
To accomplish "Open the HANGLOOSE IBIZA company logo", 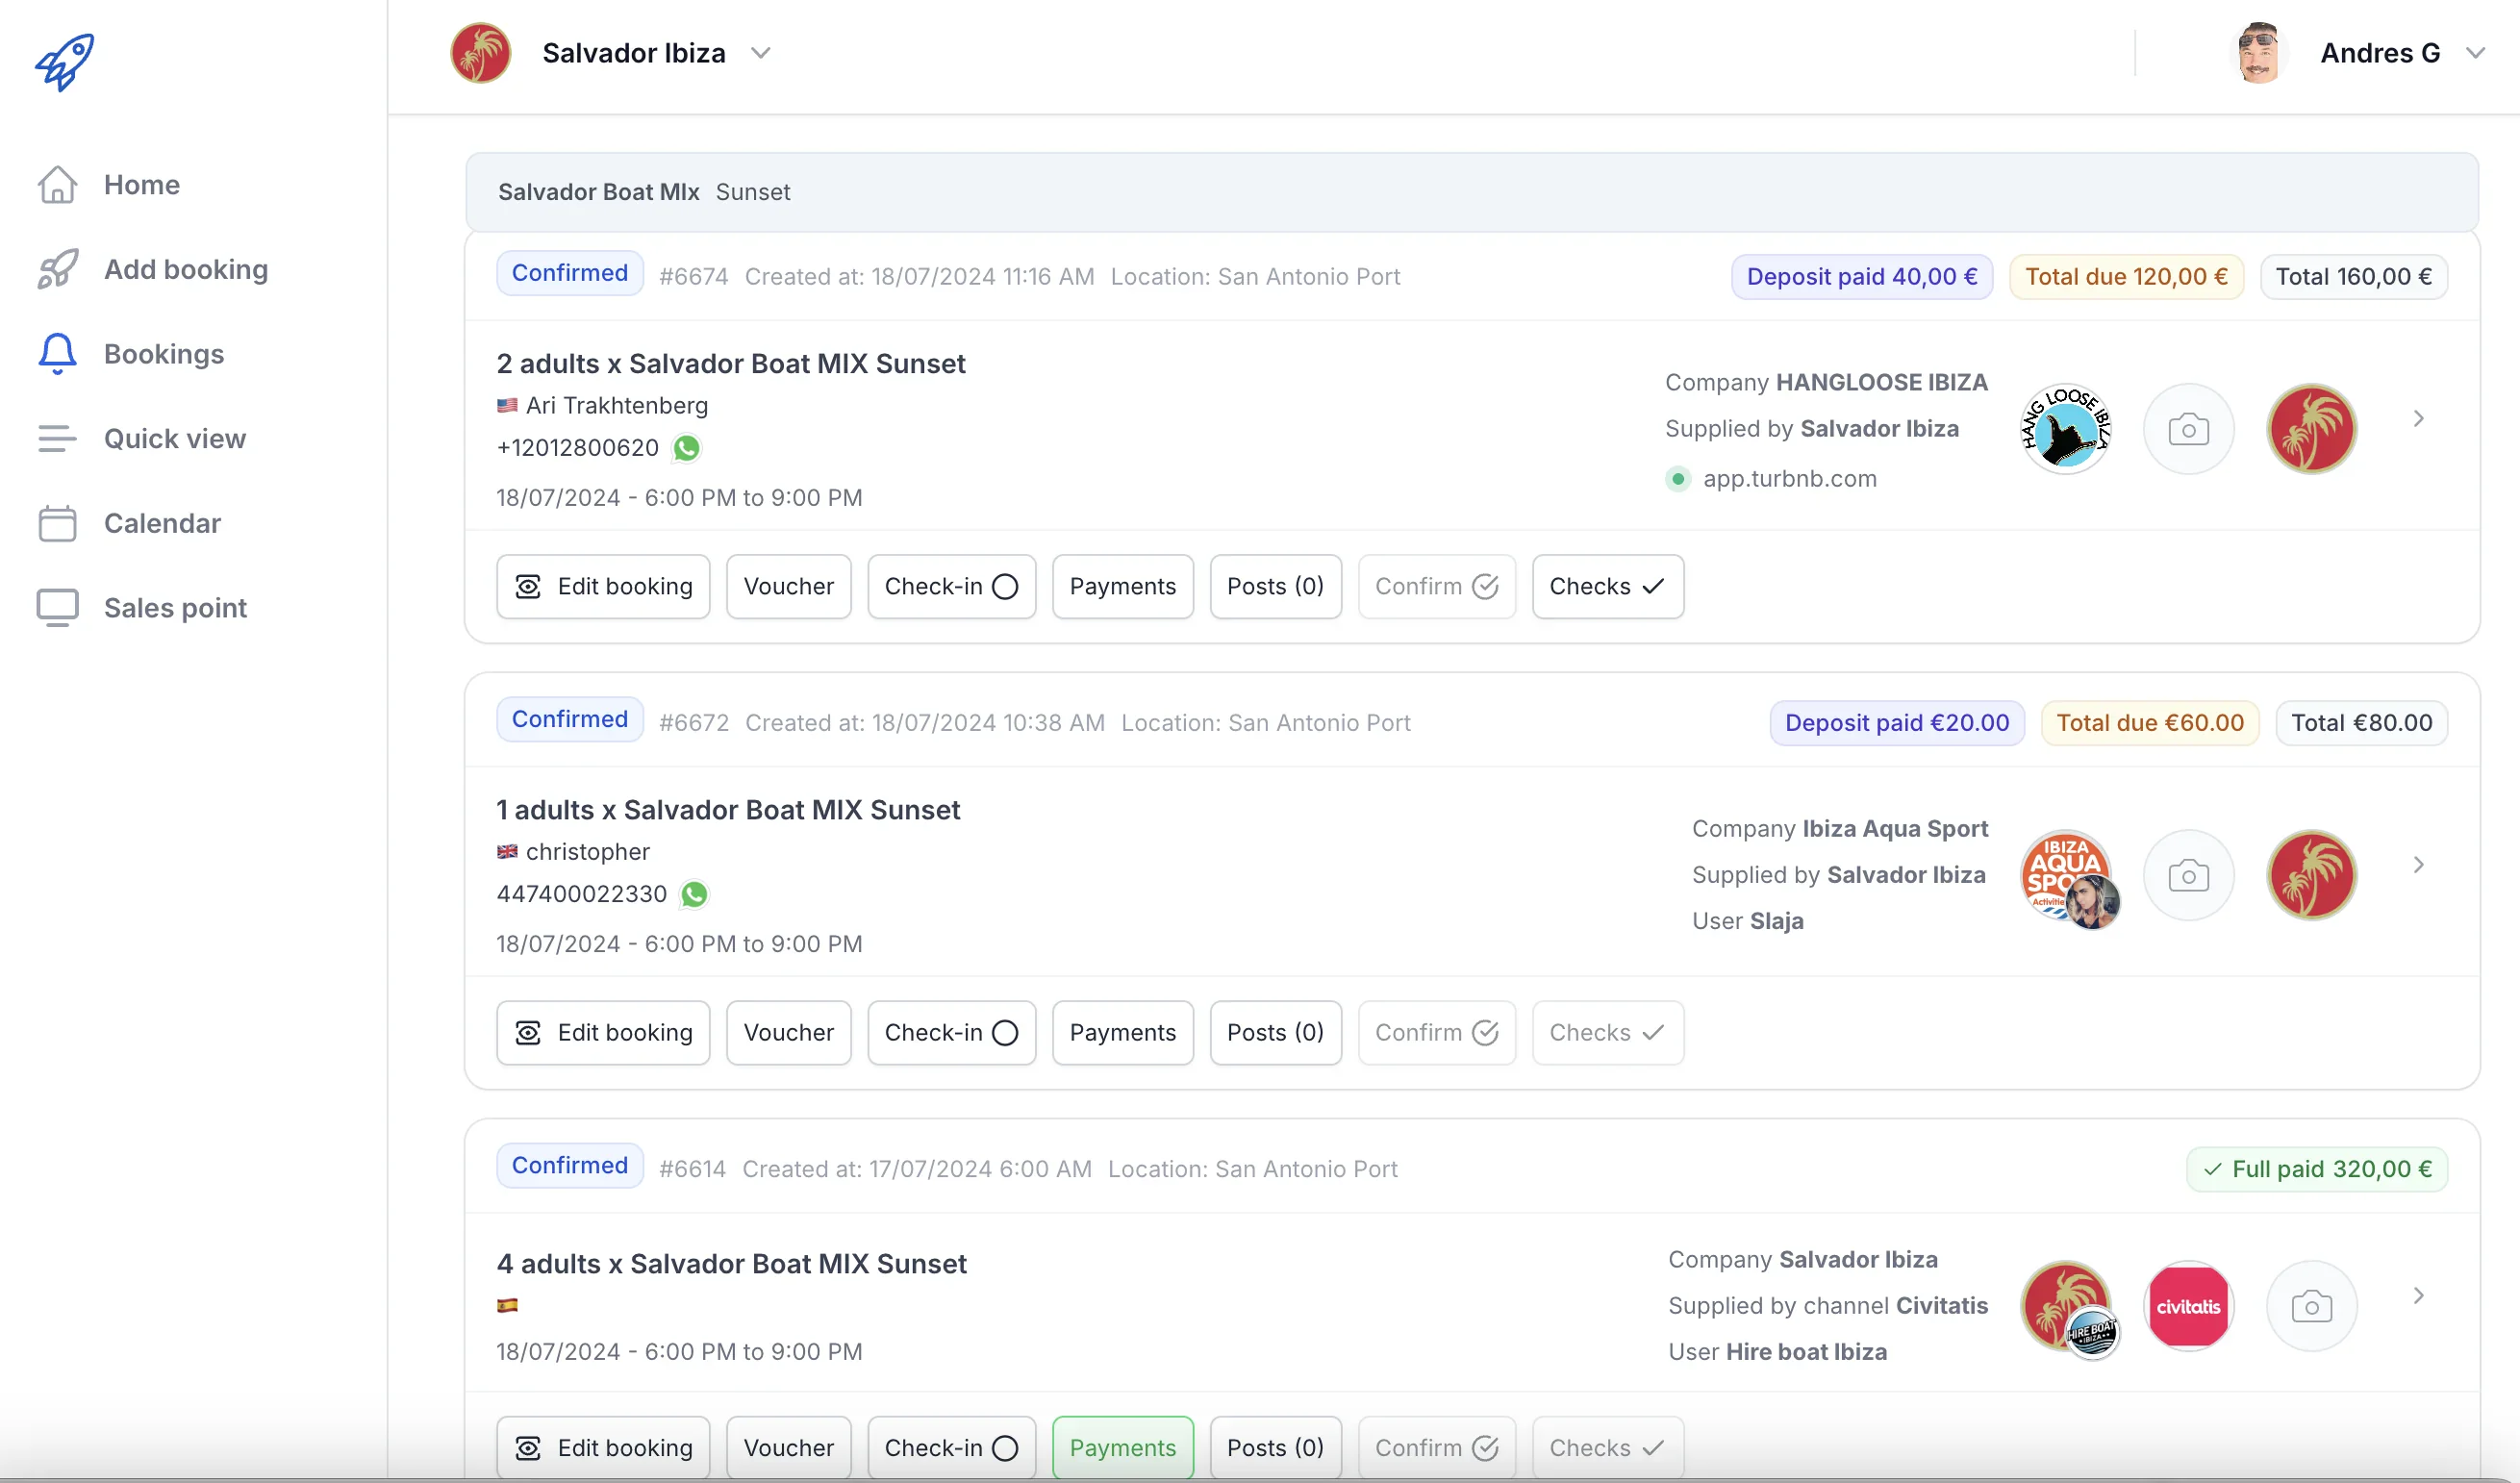I will tap(2065, 428).
